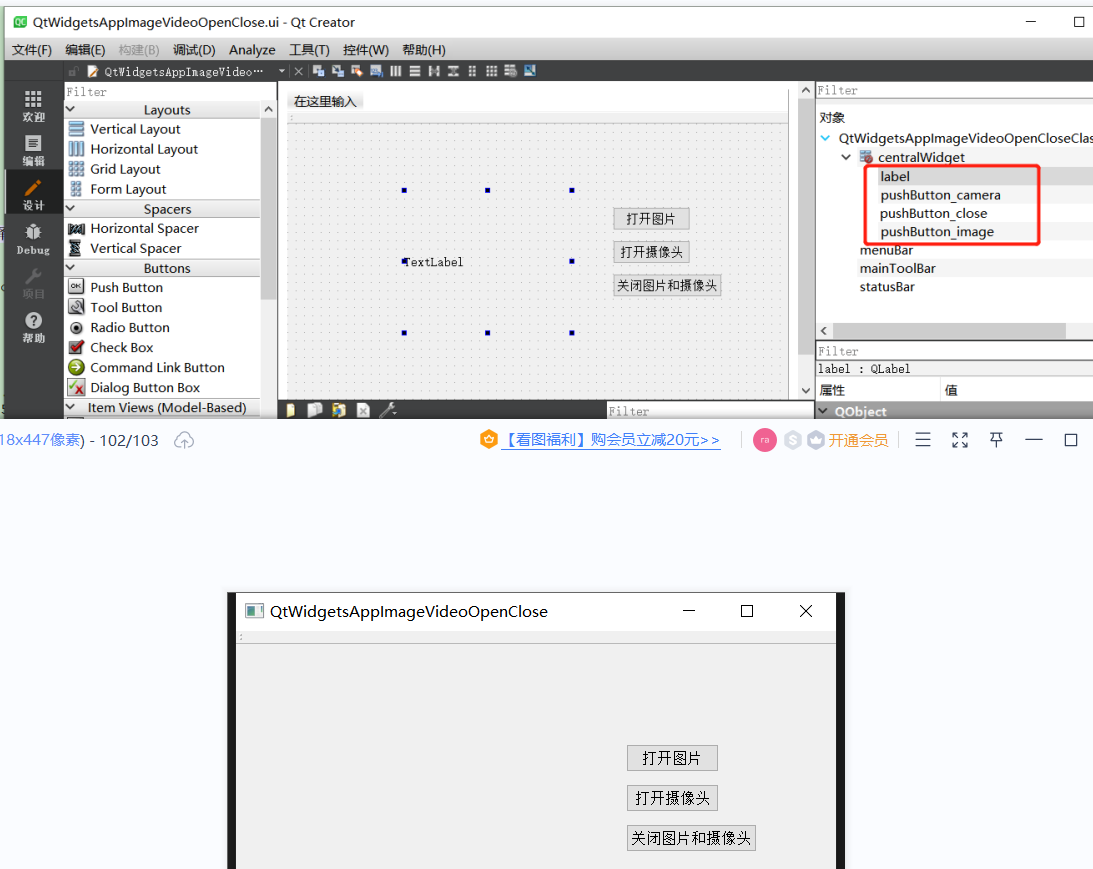The image size is (1093, 869).
Task: Apply Lay Out Horizontally from toolbar
Action: click(395, 71)
